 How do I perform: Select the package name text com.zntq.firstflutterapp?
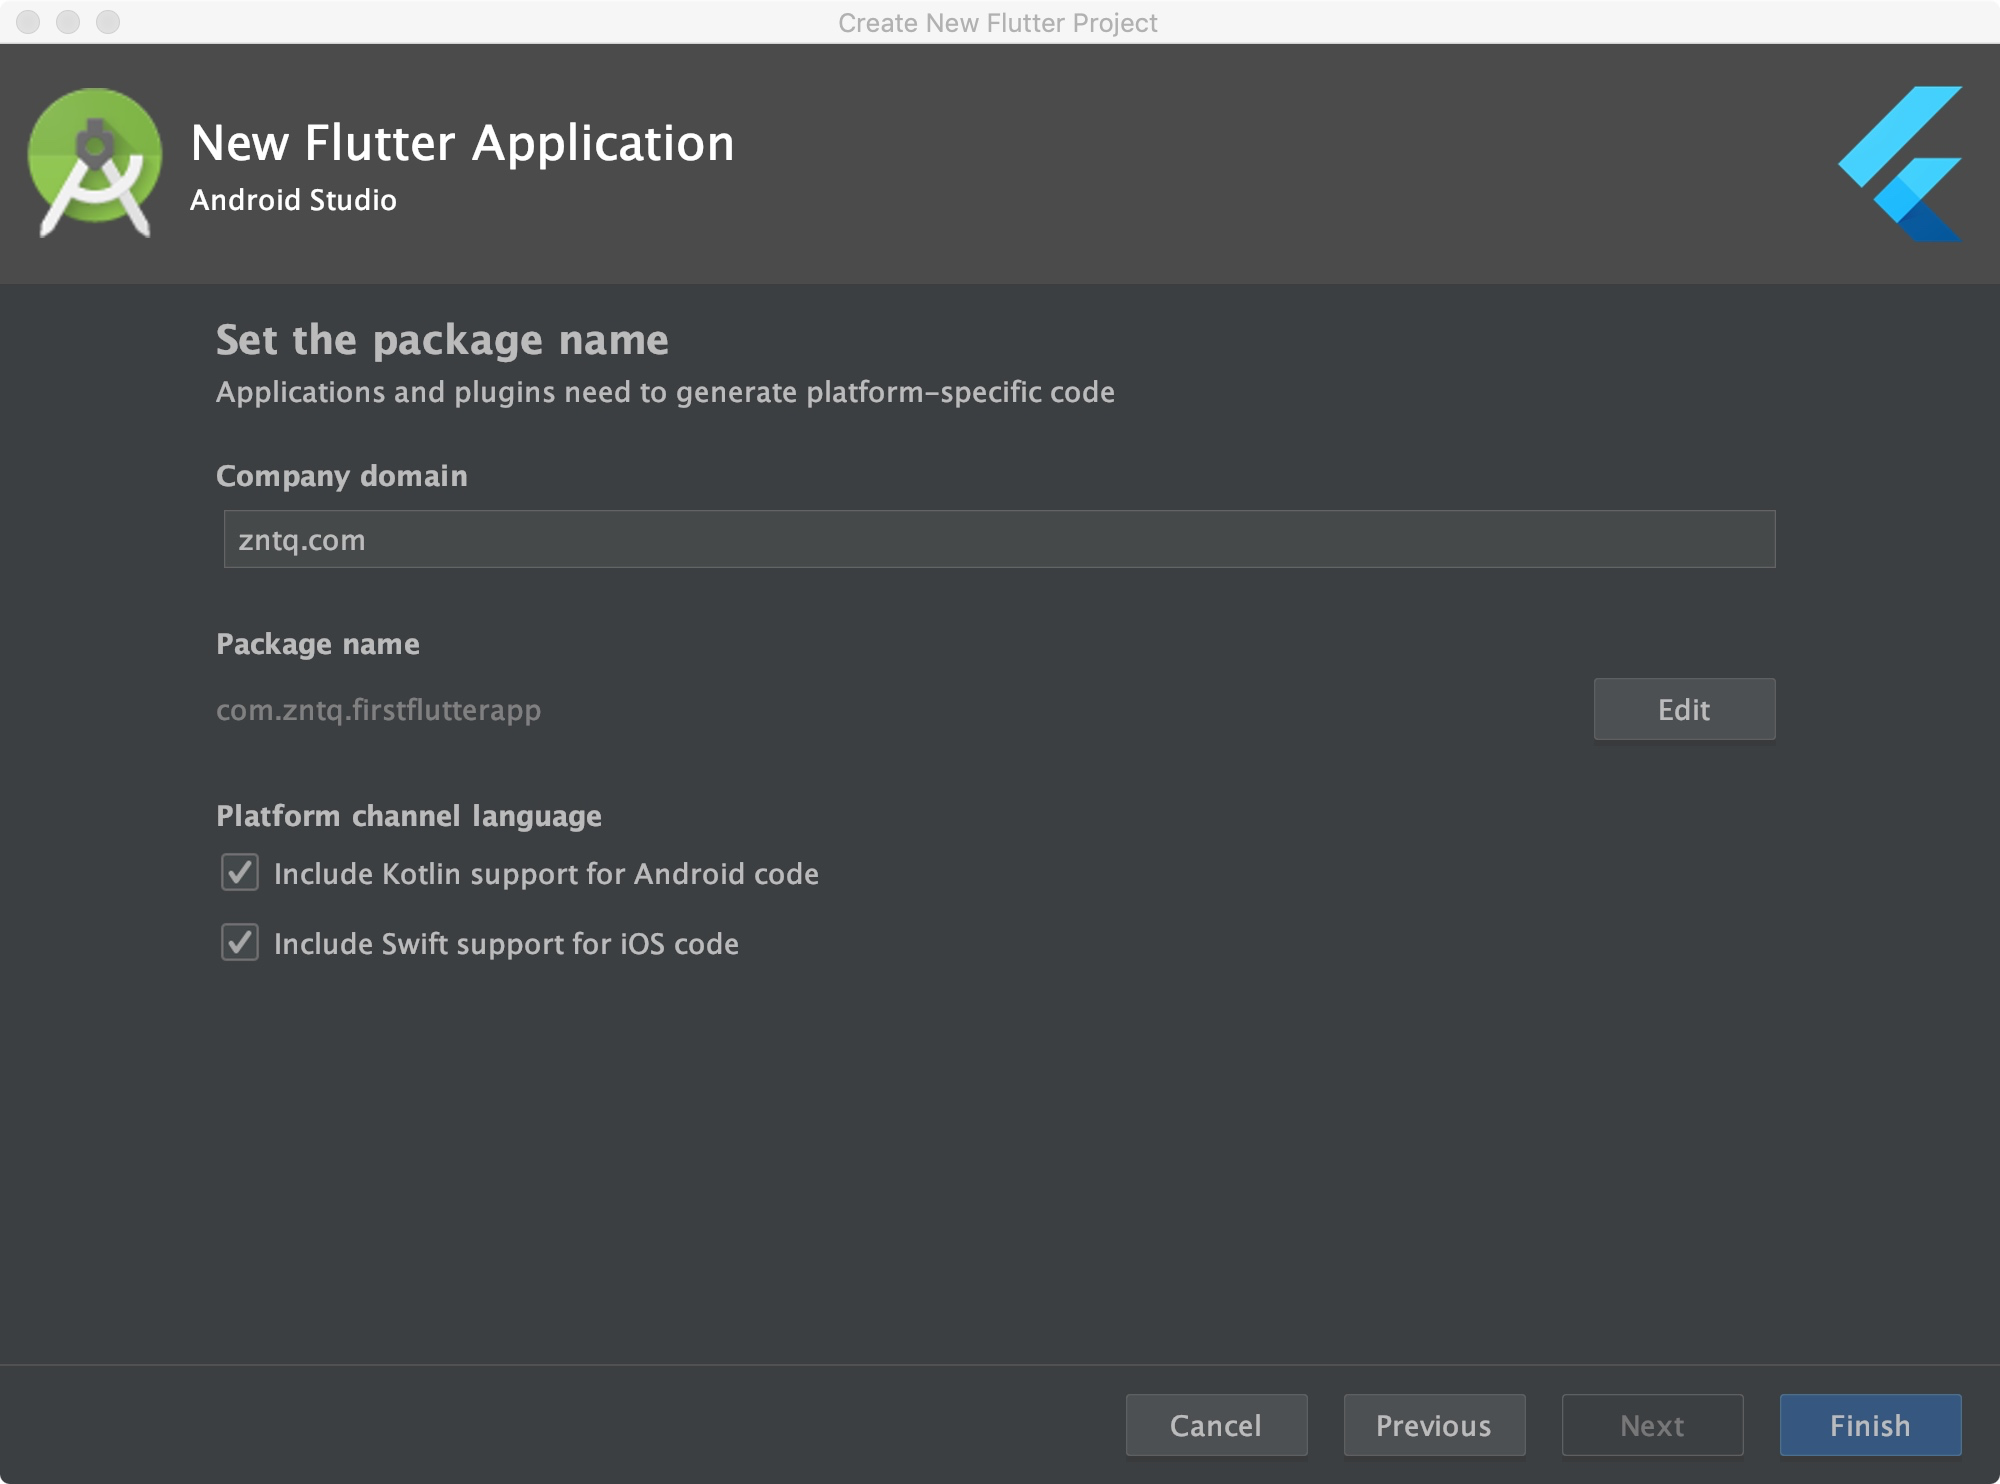click(378, 710)
